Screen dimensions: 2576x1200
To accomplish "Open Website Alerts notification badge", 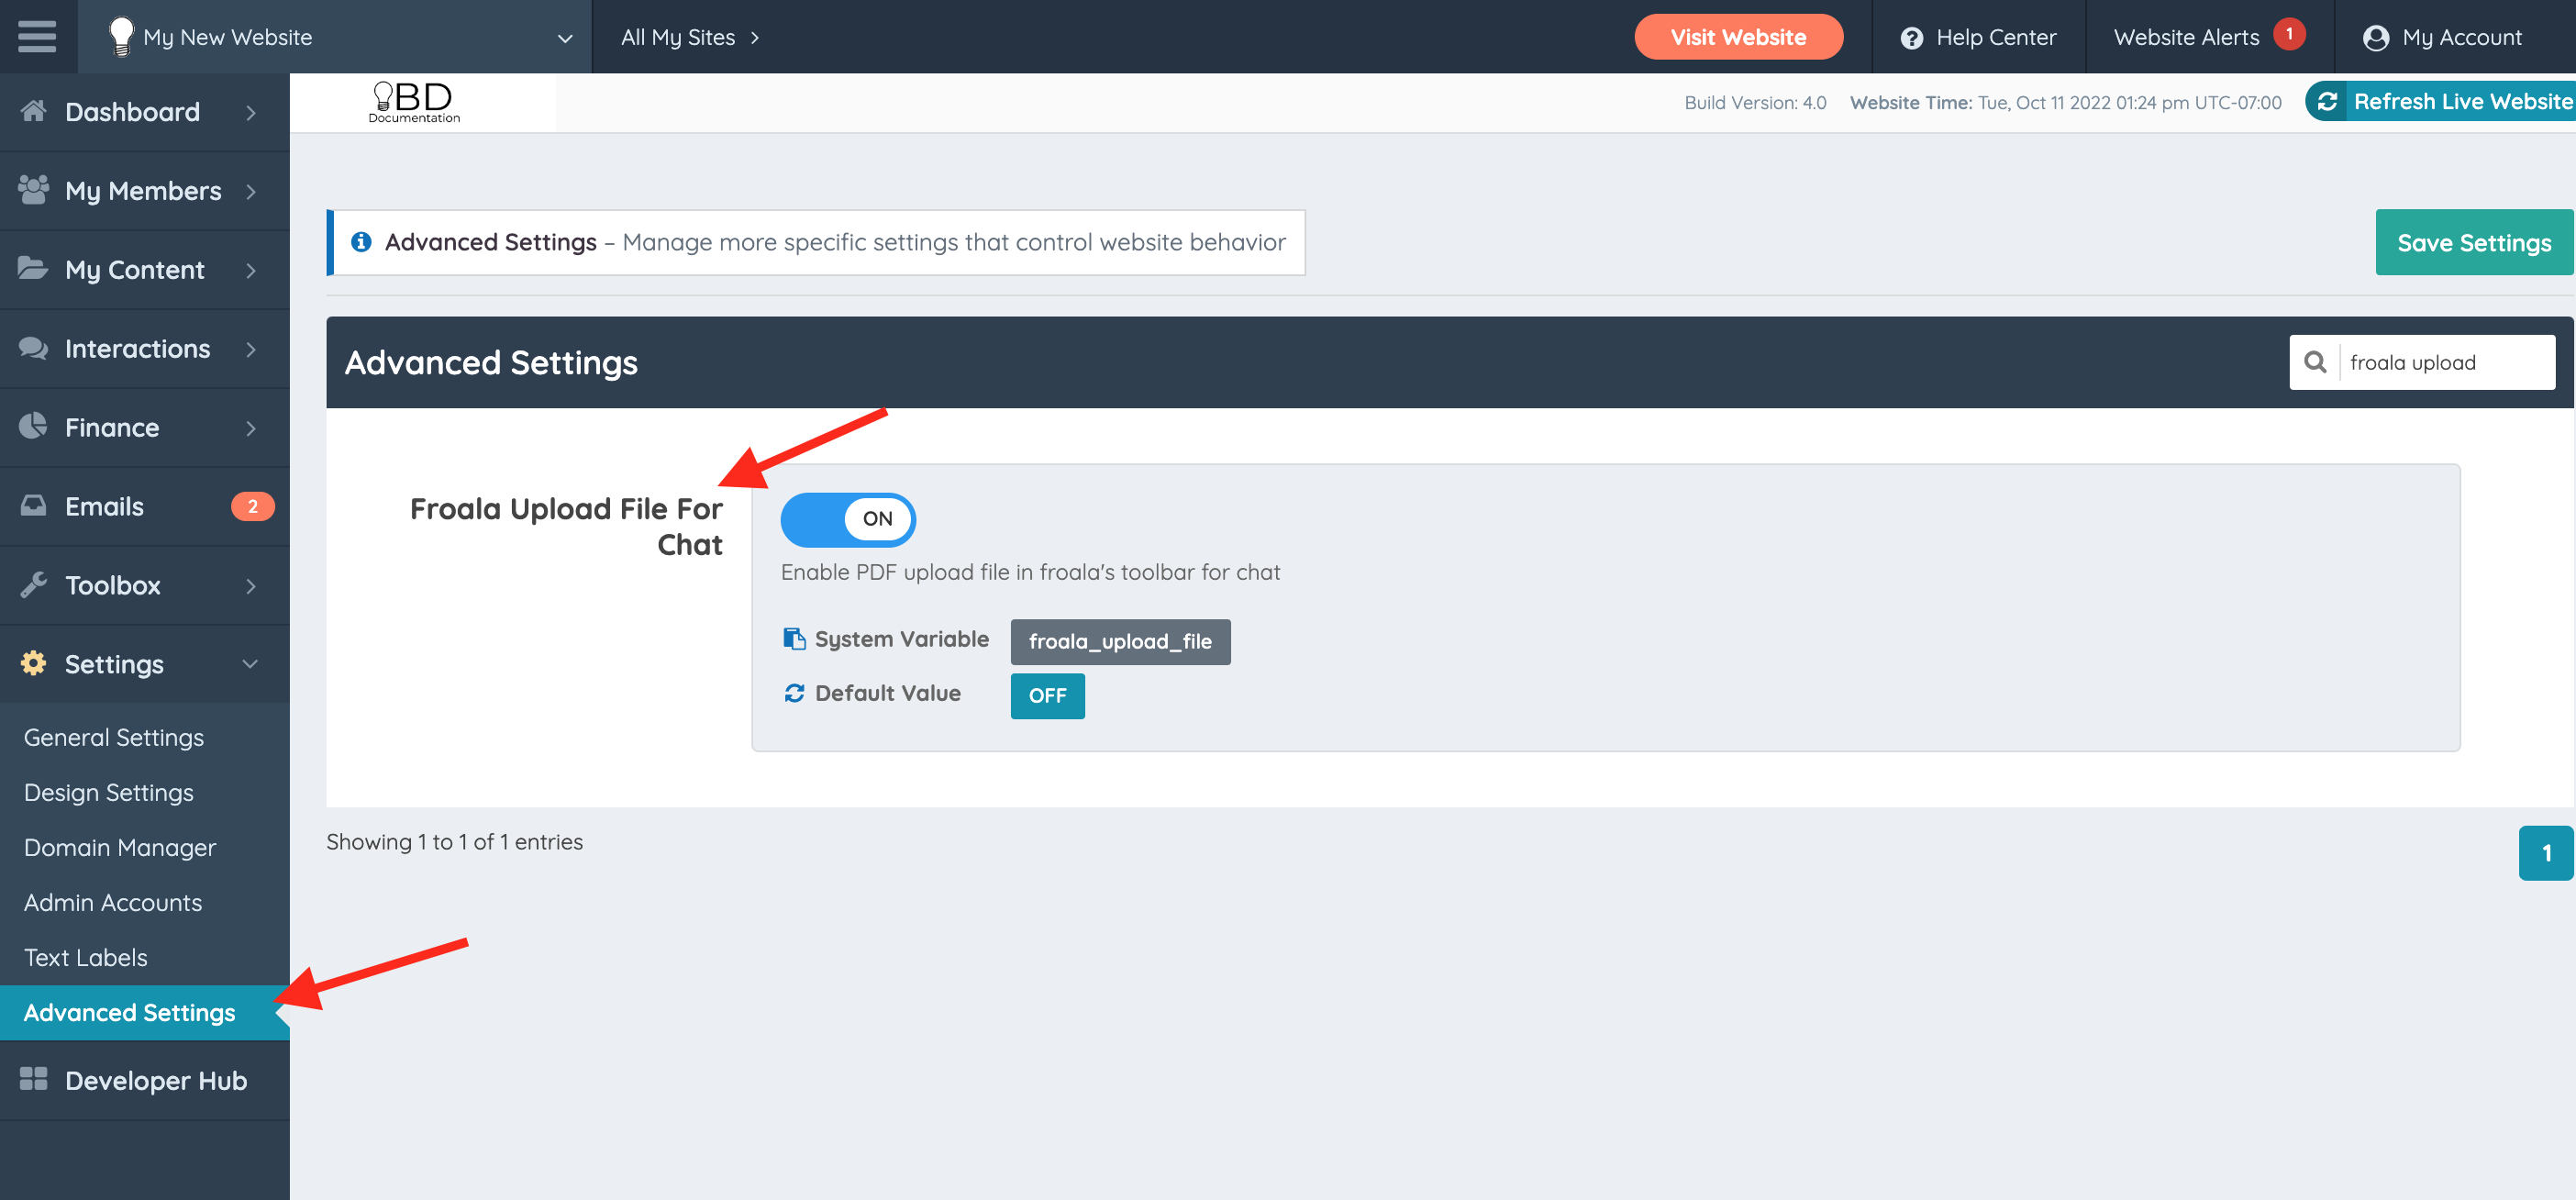I will tap(2289, 34).
